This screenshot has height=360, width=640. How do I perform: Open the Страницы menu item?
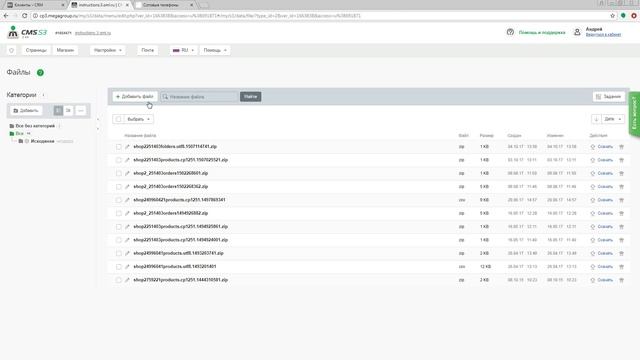coord(36,50)
